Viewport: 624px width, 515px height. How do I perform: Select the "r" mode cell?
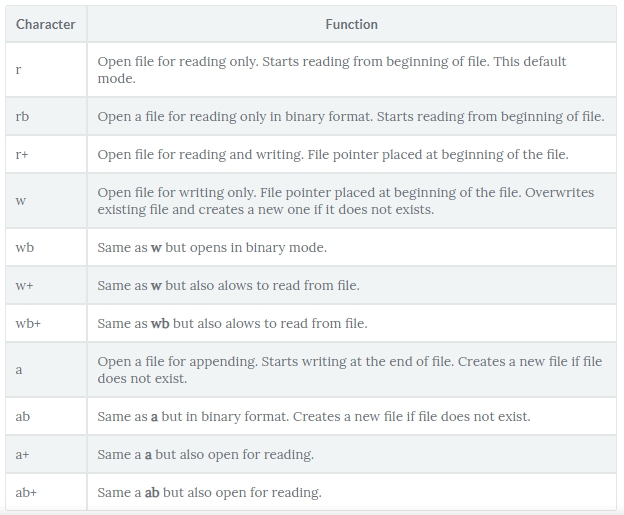coord(19,70)
